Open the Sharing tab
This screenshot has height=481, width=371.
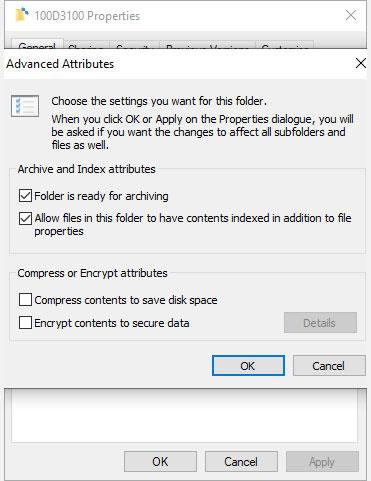pyautogui.click(x=86, y=45)
